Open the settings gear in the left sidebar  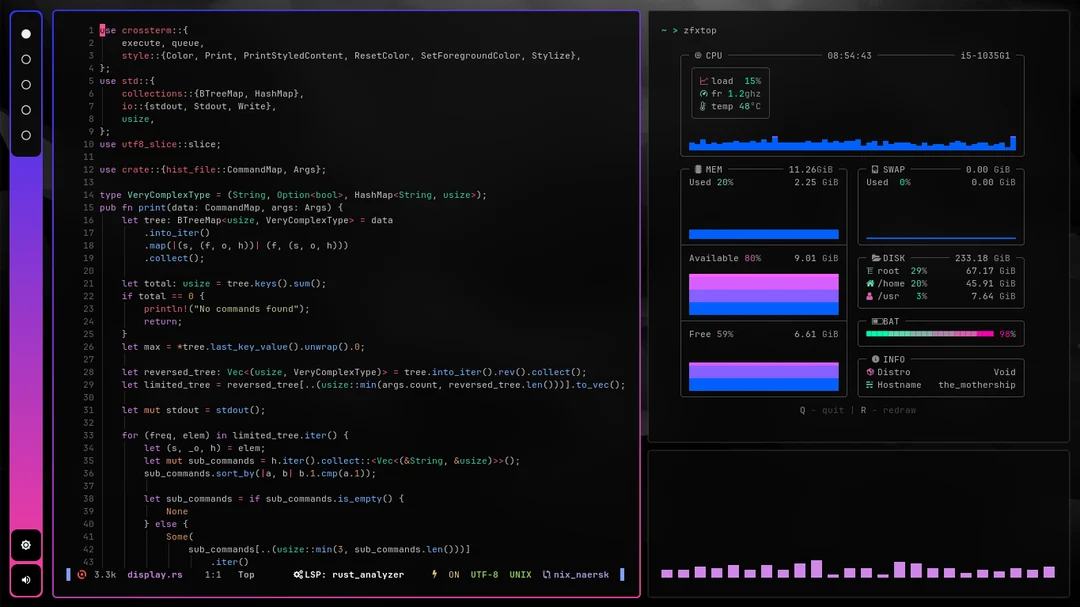click(25, 545)
